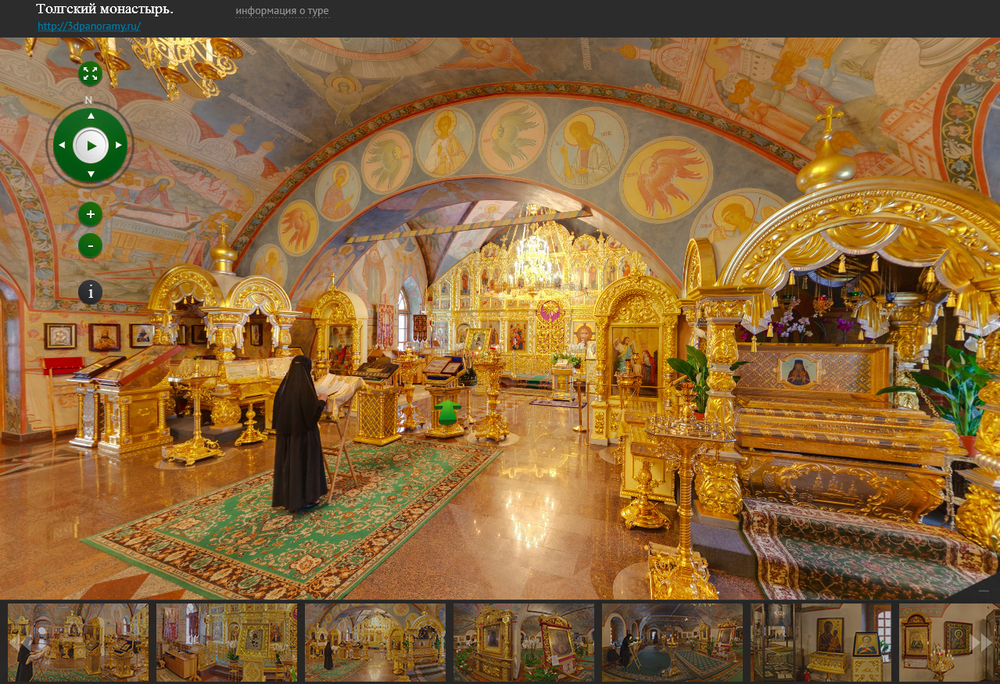Click the 'Толгский монастырь.' title
The image size is (1000, 684).
point(104,9)
